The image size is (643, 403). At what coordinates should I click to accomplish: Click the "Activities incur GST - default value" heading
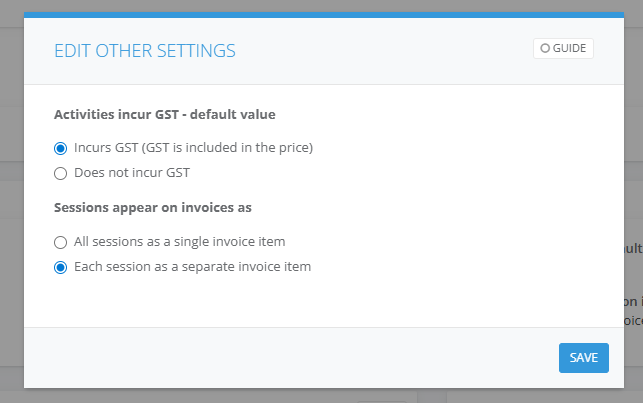[x=164, y=114]
